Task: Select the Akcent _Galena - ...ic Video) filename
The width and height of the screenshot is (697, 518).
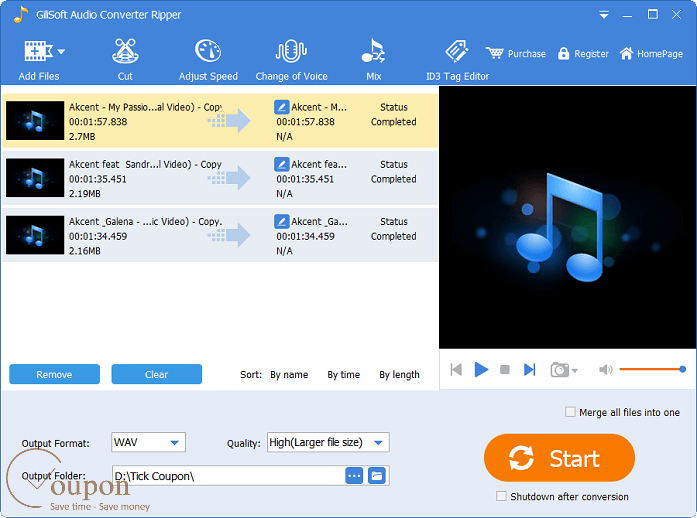Action: pos(145,221)
